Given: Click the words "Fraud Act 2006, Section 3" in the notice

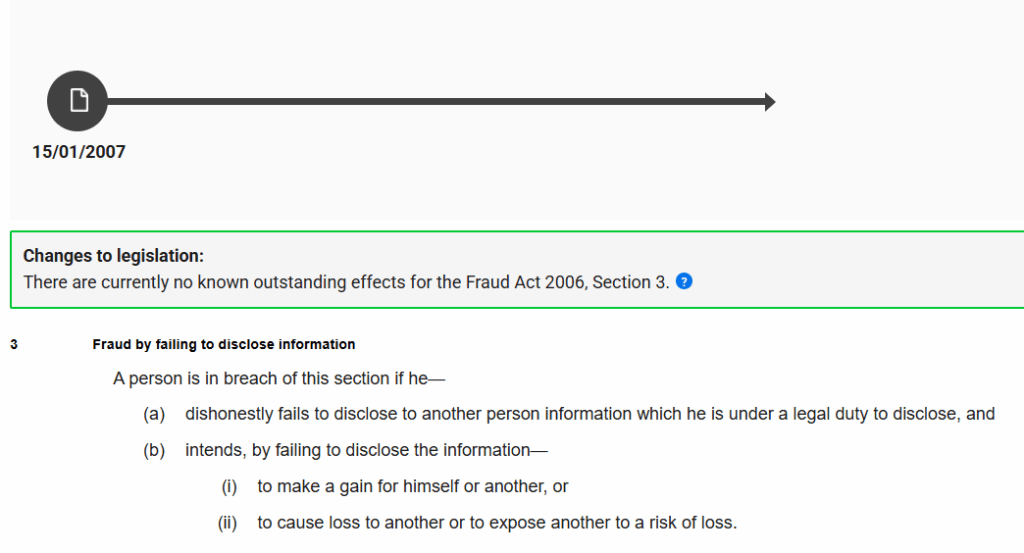Looking at the screenshot, I should click(x=567, y=282).
